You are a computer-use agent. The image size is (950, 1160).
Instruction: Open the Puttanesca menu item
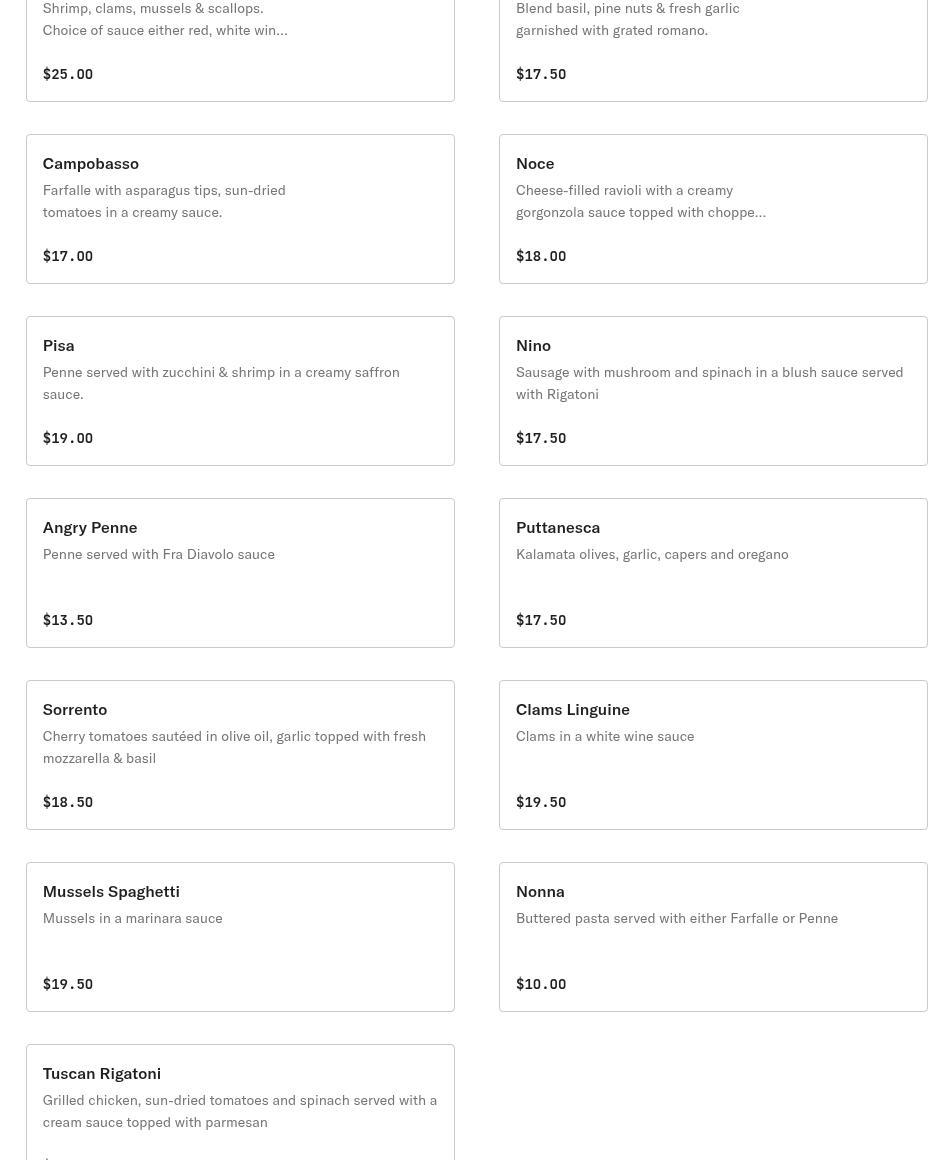713,573
